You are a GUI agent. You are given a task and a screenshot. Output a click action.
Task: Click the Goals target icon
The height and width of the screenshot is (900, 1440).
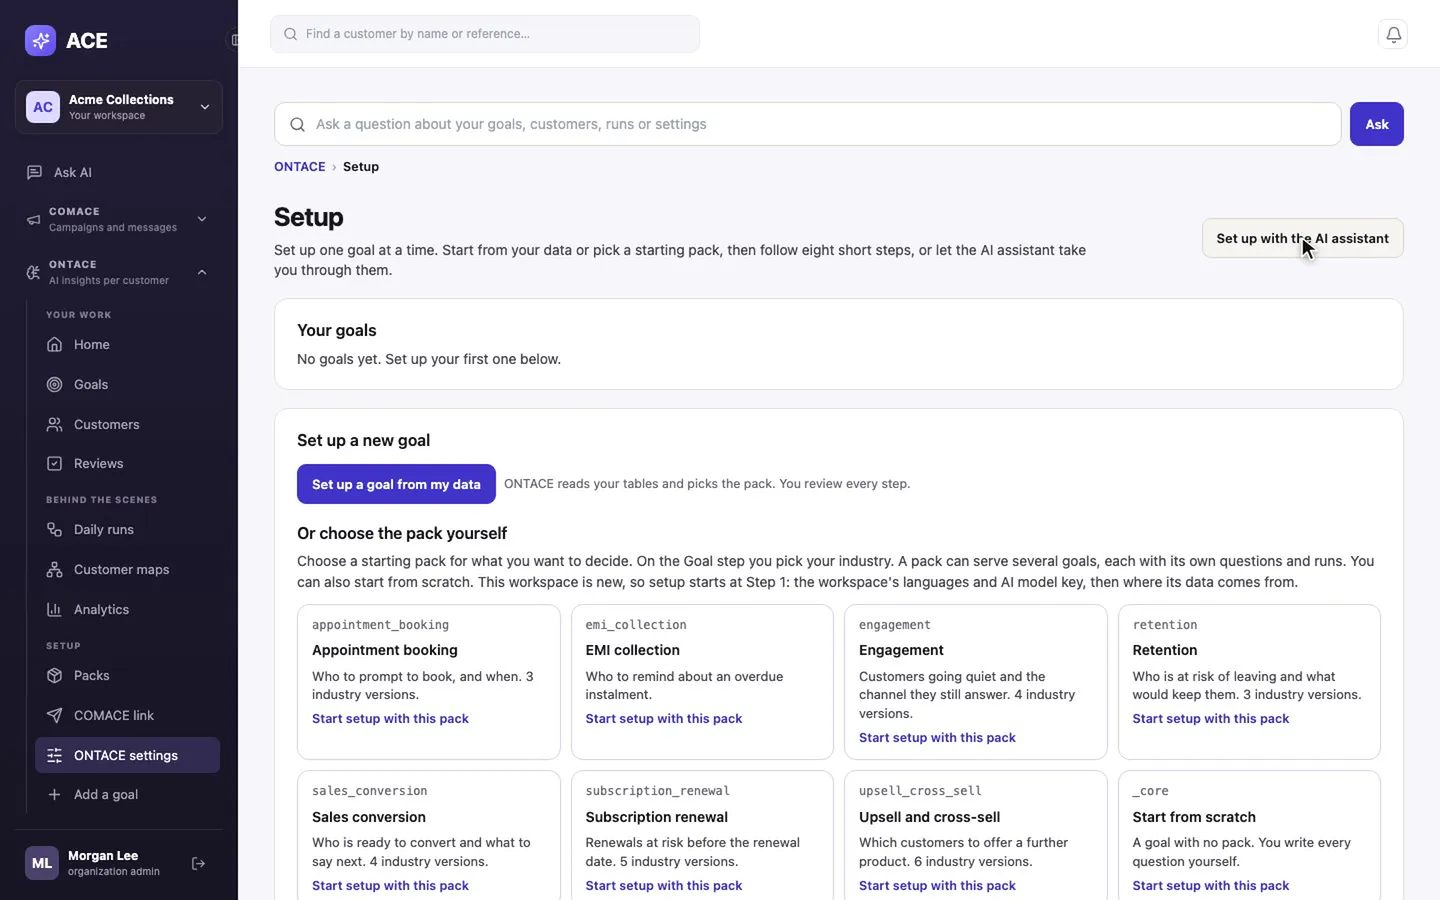55,384
